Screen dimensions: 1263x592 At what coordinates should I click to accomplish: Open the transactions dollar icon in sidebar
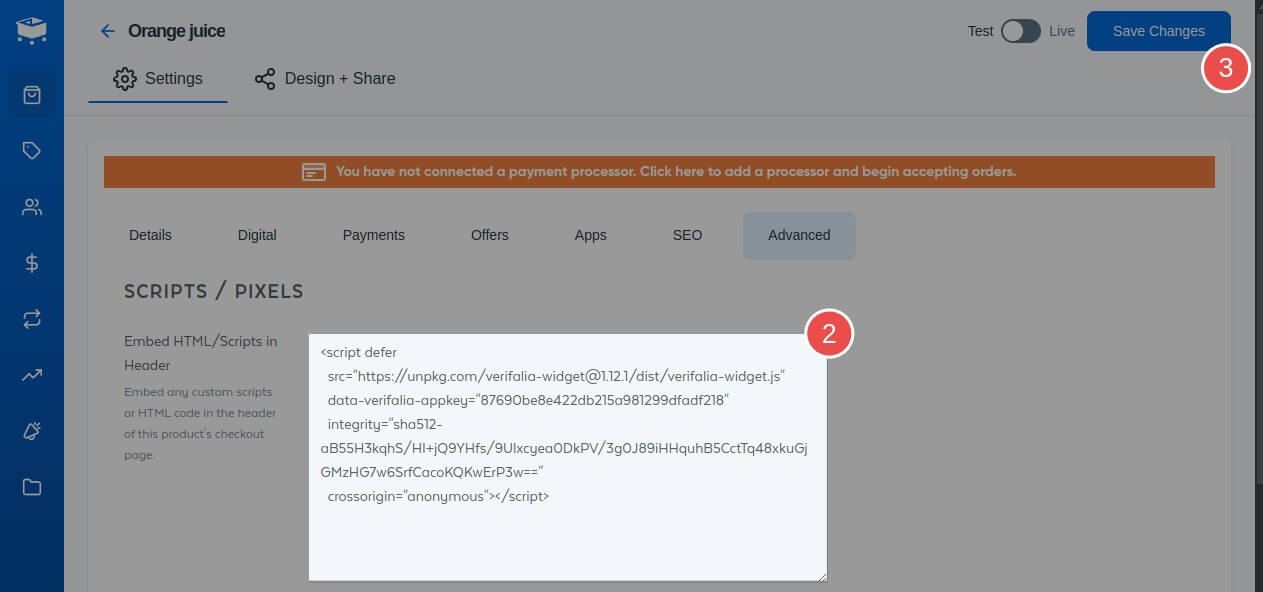point(32,263)
